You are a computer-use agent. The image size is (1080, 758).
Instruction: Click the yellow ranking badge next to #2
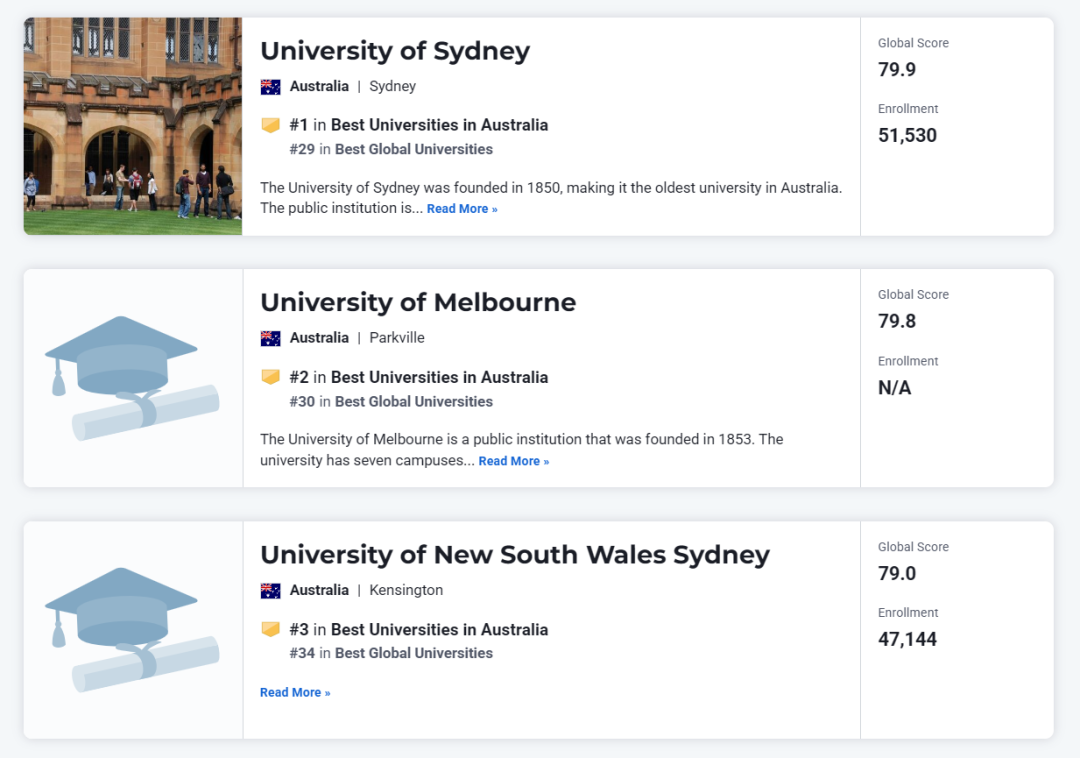pos(270,377)
